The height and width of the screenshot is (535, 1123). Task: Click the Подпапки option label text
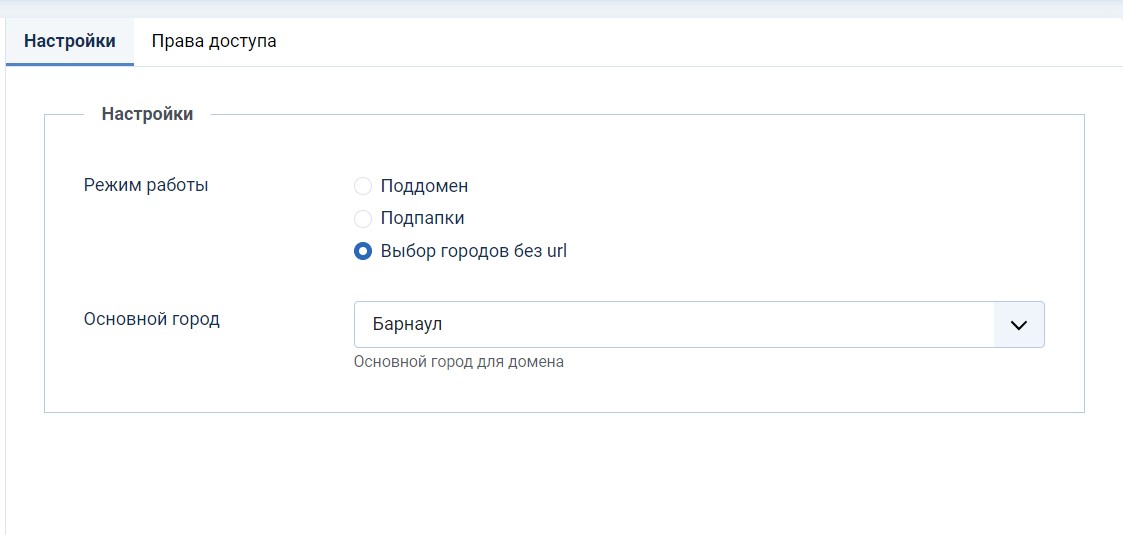point(422,218)
